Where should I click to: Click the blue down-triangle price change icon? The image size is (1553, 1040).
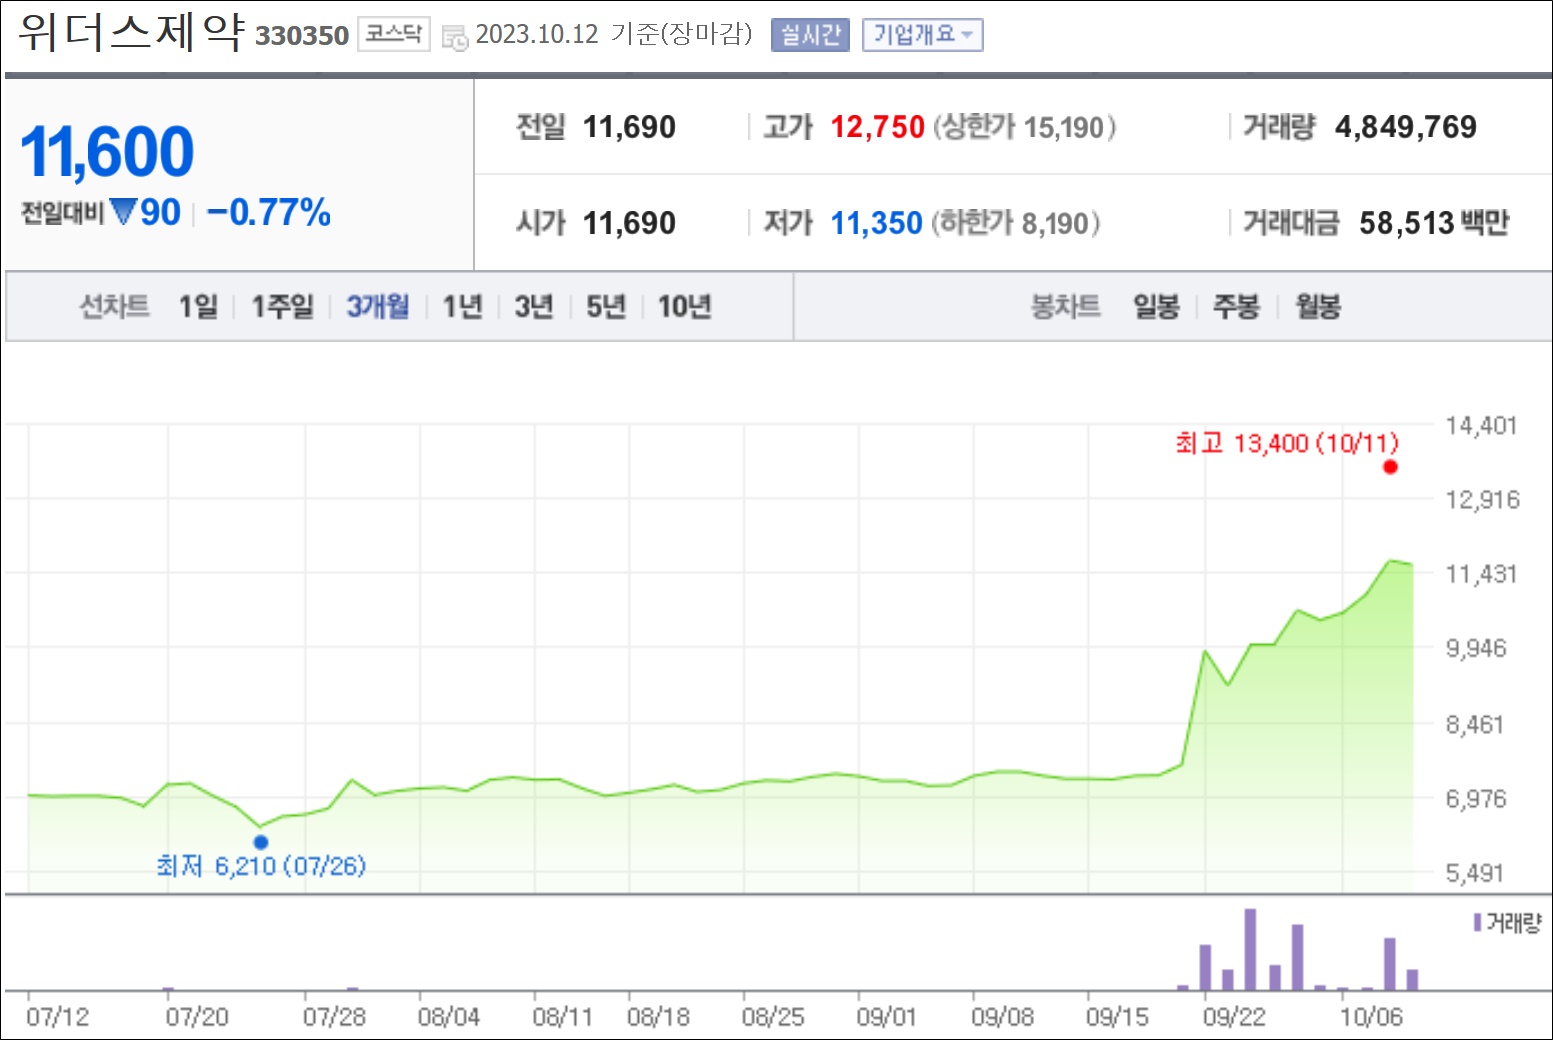tap(123, 212)
